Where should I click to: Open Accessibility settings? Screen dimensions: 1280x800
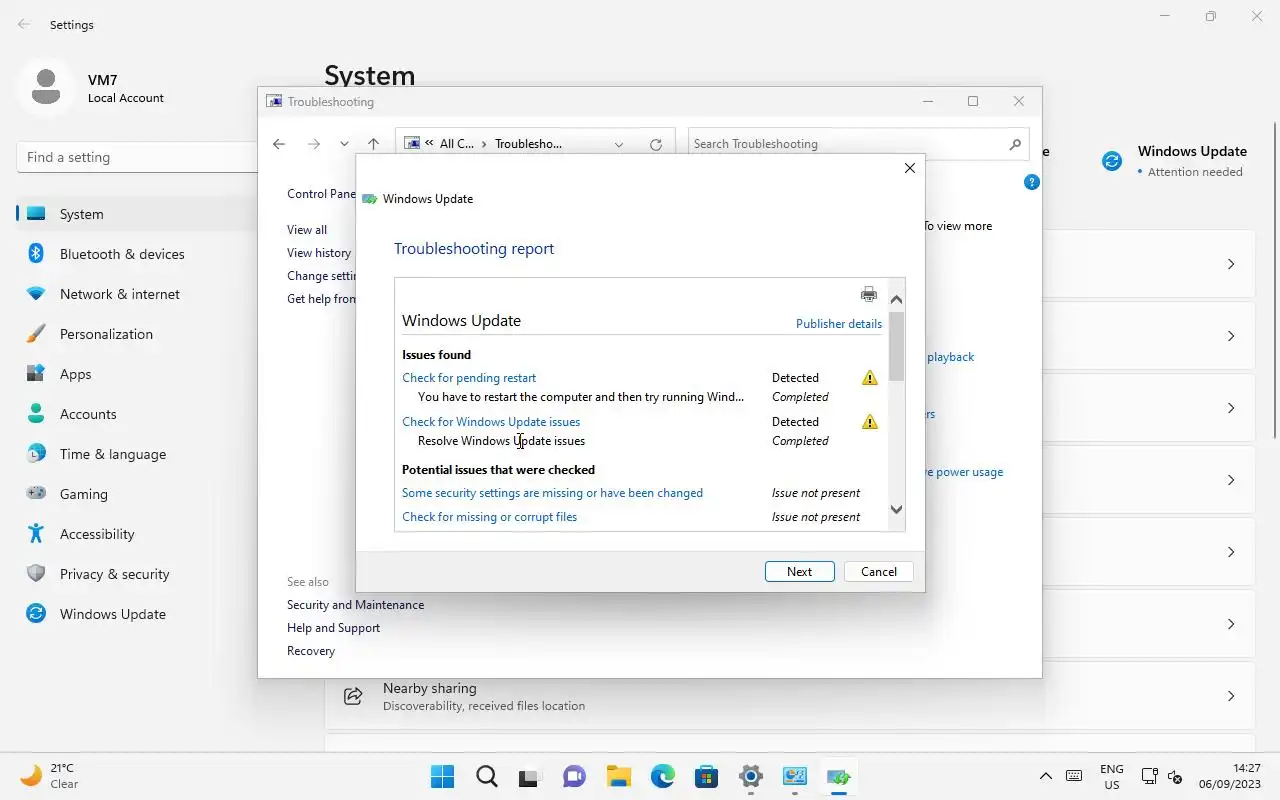click(x=136, y=534)
